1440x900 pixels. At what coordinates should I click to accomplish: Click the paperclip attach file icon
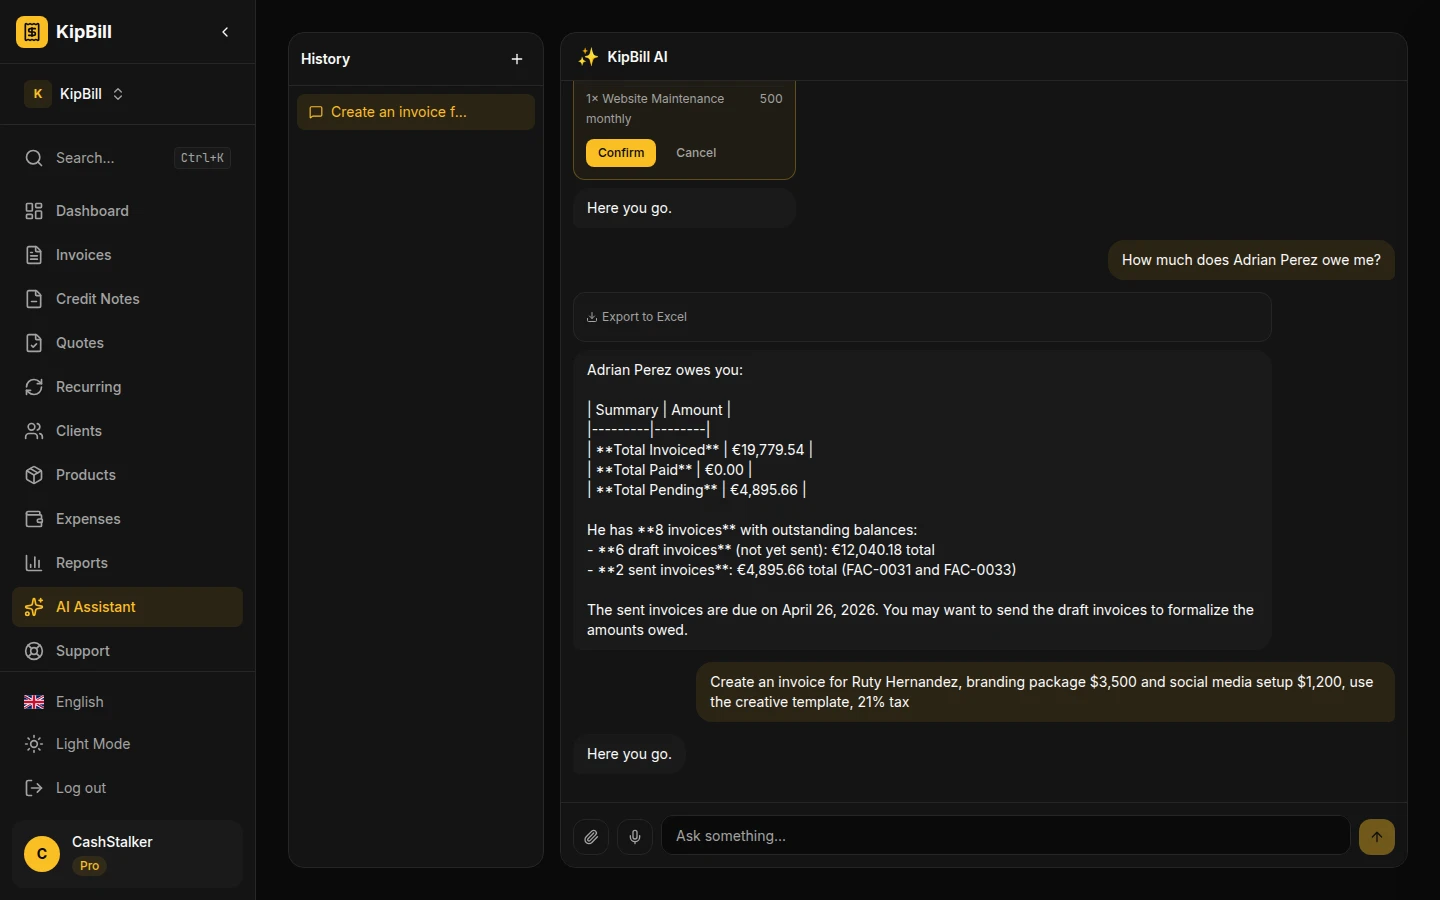[x=591, y=837]
